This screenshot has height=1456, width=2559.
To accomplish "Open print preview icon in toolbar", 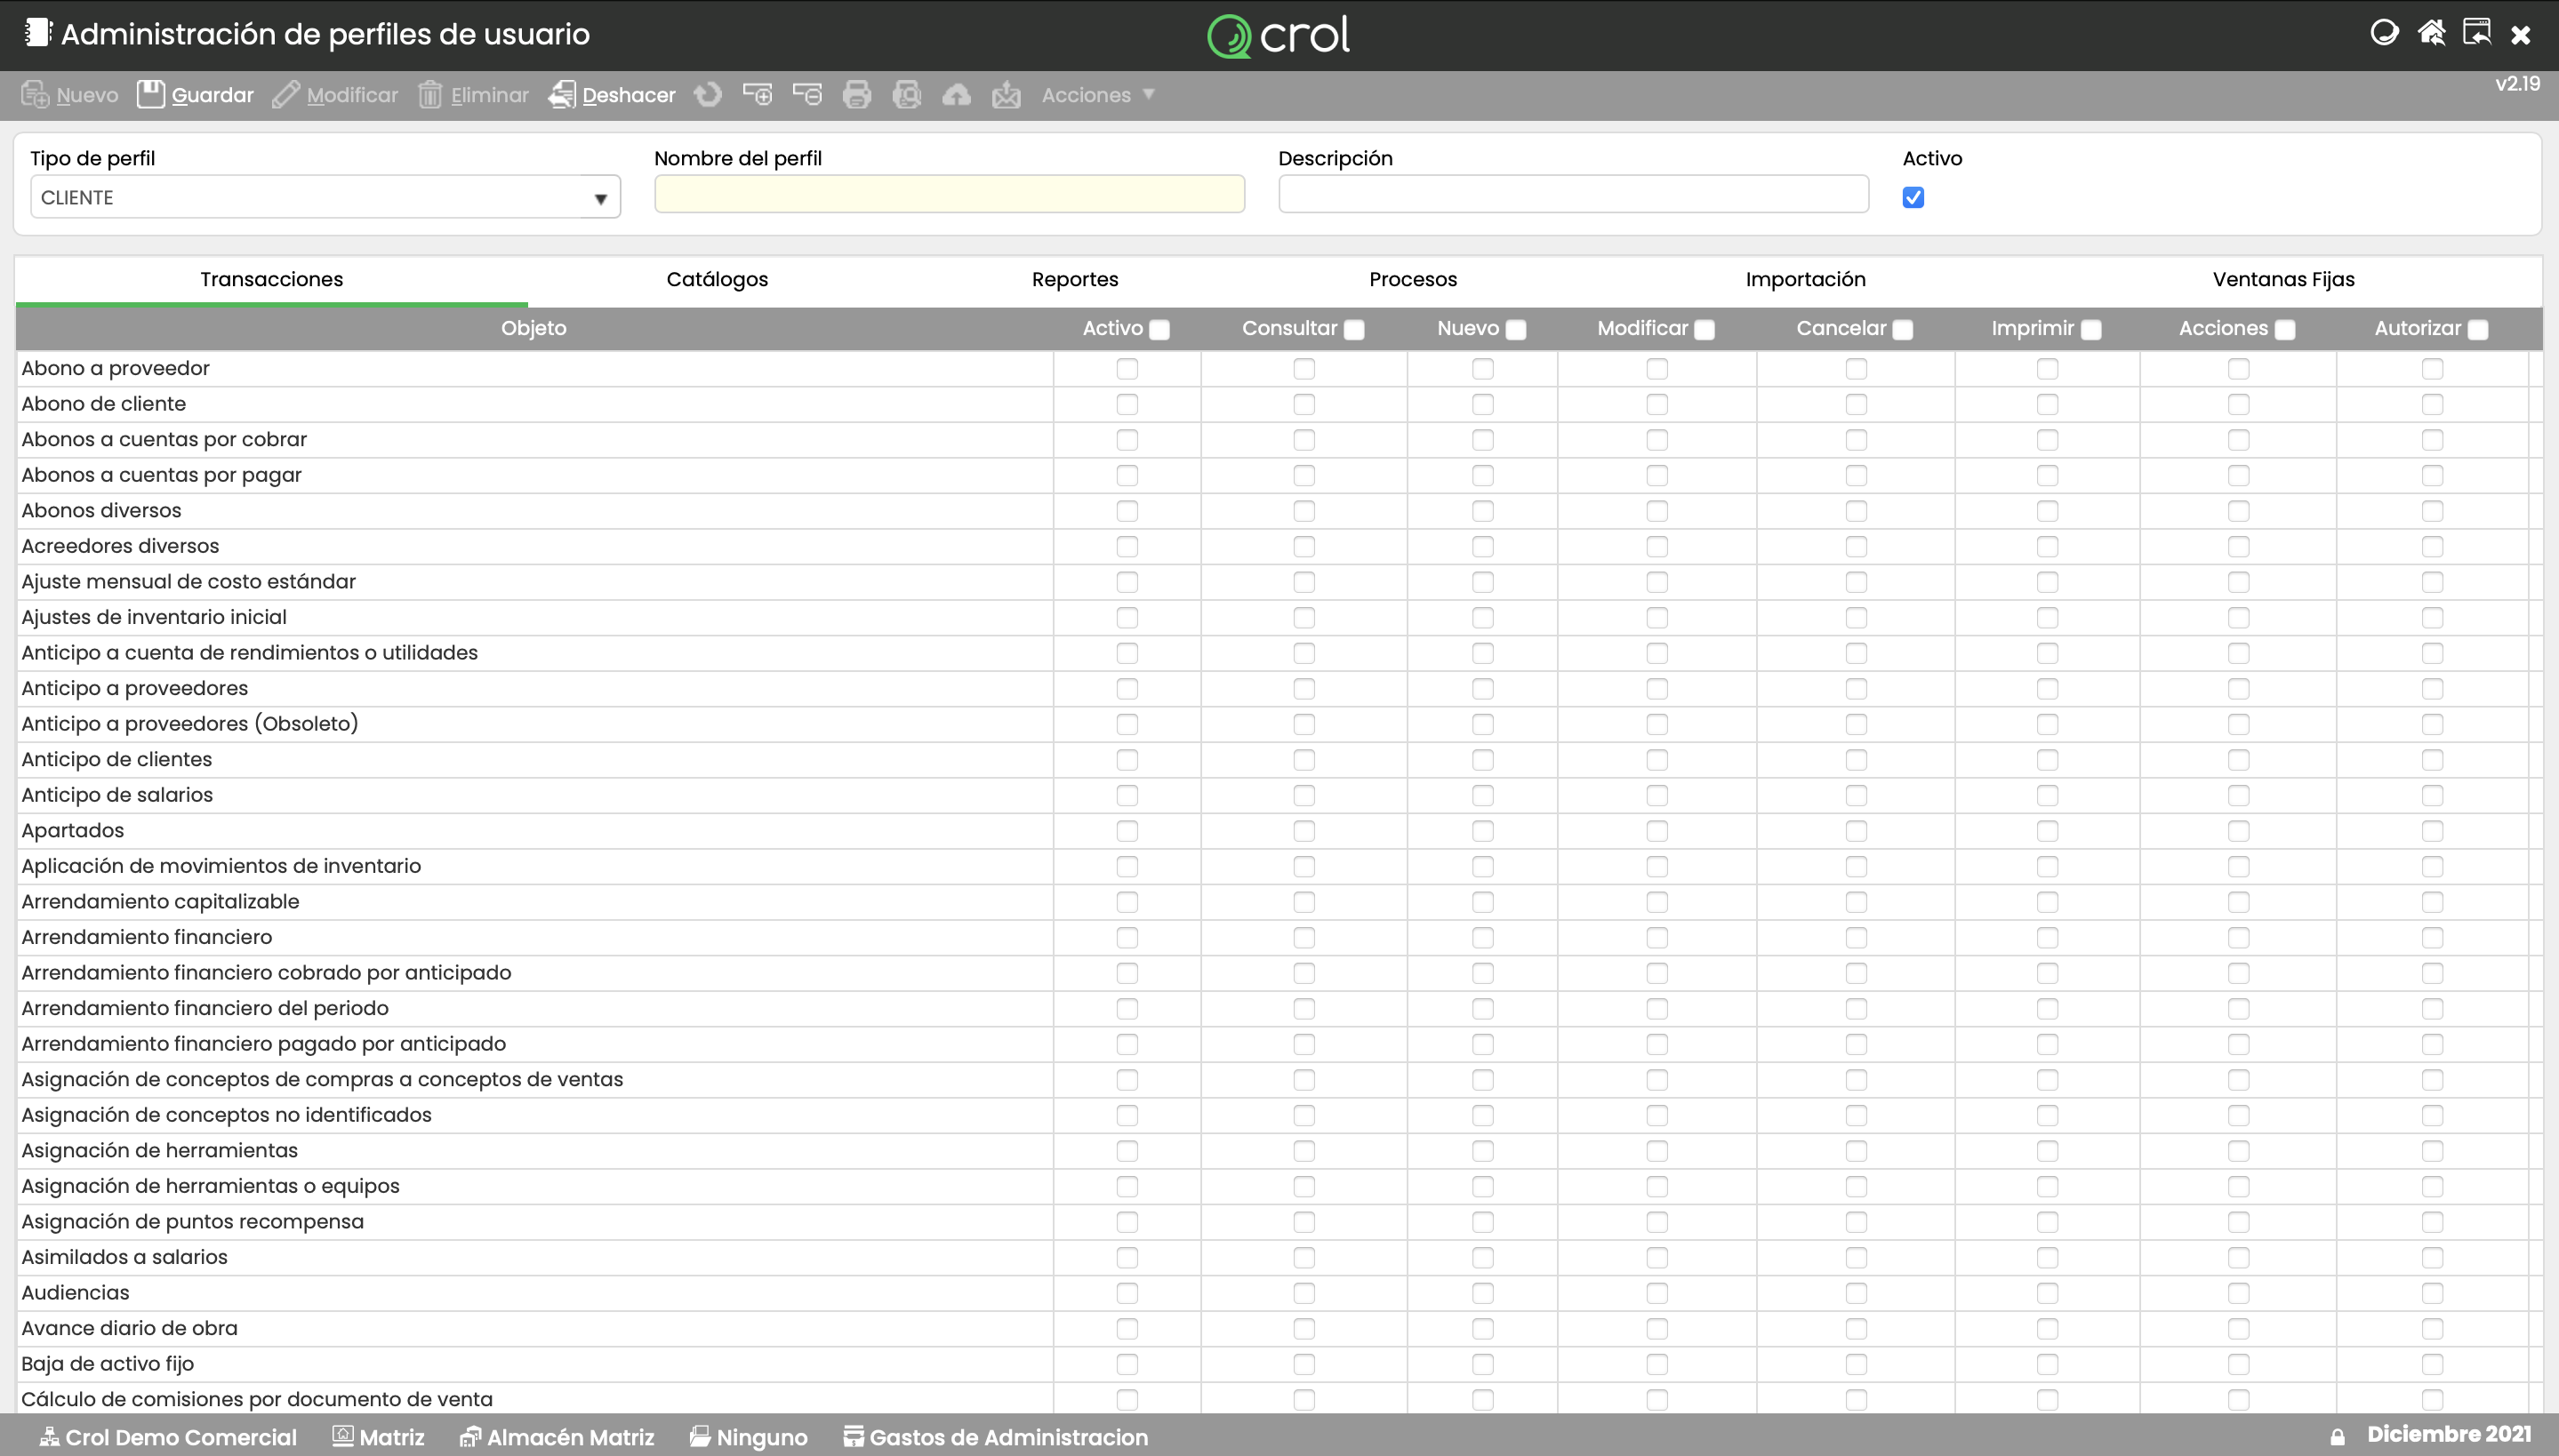I will pos(907,95).
